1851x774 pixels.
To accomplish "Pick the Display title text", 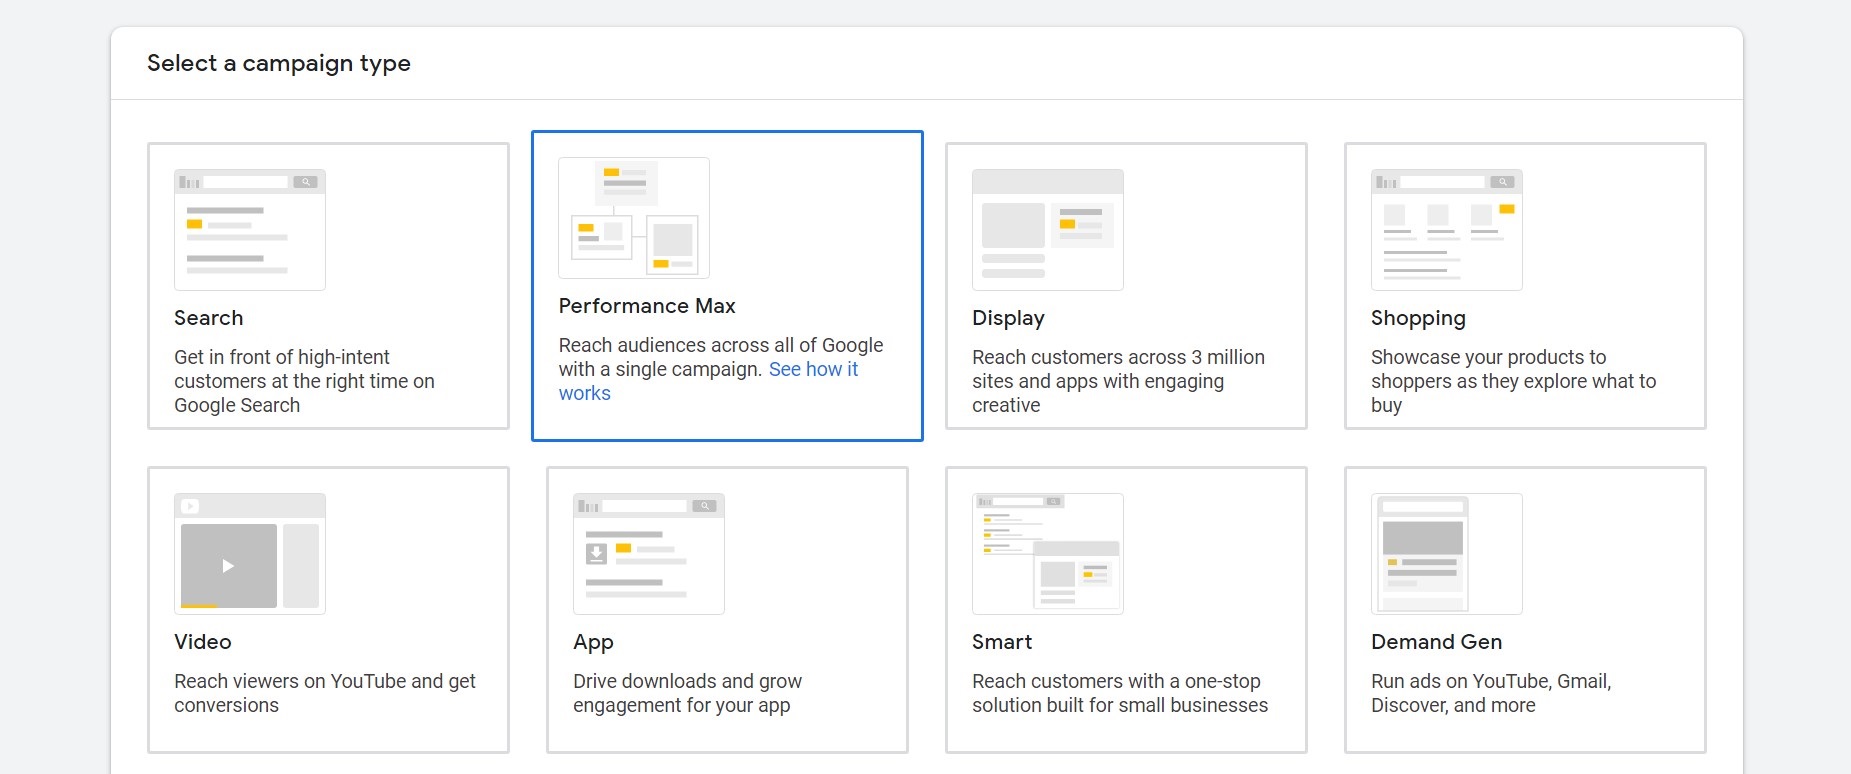I will 1008,318.
